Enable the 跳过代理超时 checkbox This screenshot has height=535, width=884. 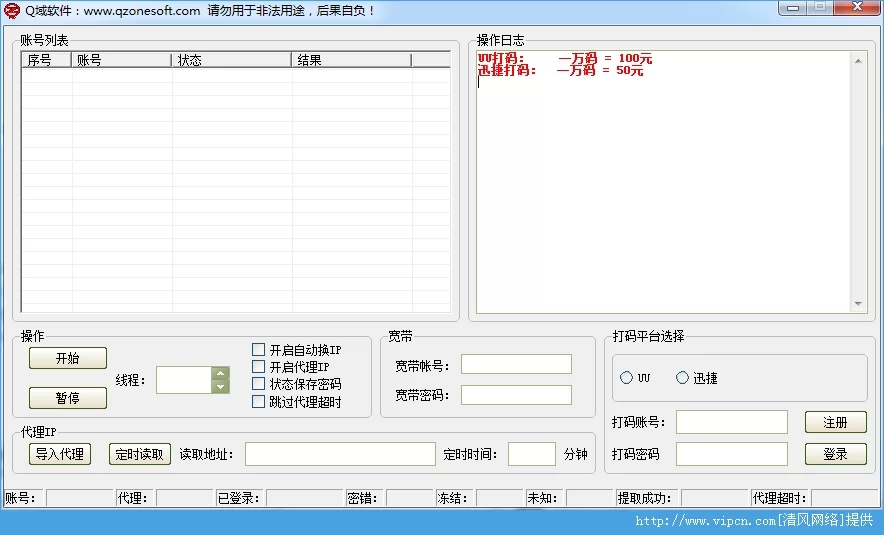(259, 402)
